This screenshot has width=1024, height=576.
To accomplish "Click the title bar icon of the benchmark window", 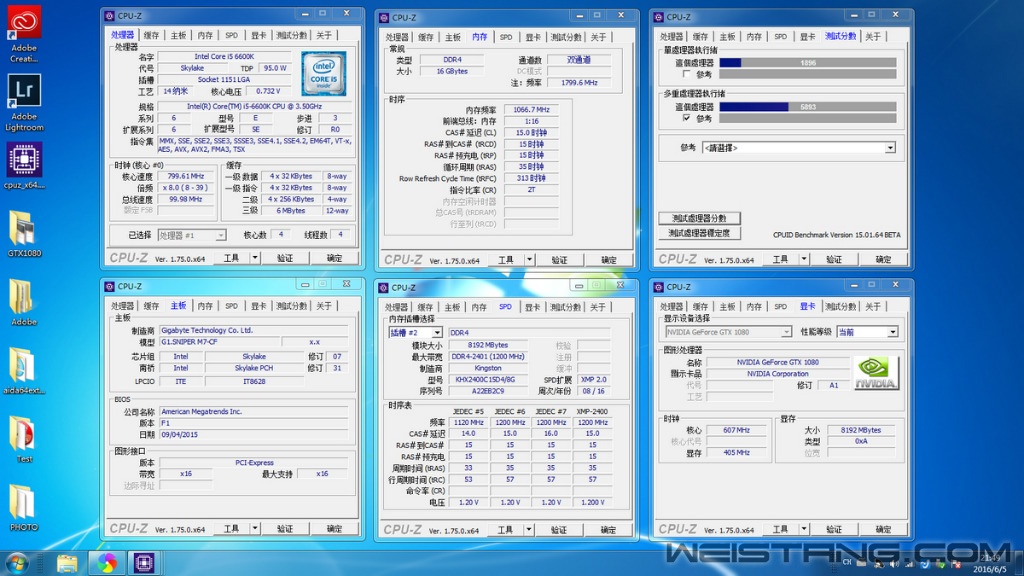I will pos(658,17).
